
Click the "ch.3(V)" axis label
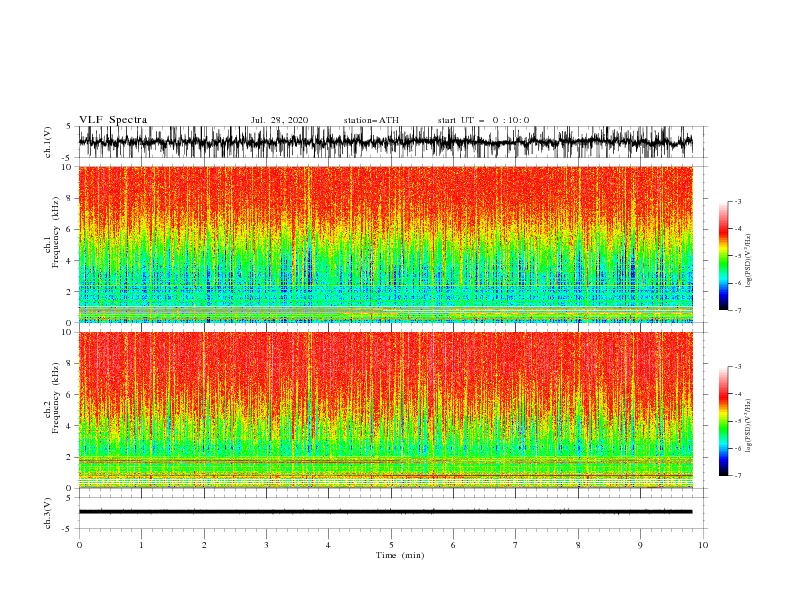48,513
